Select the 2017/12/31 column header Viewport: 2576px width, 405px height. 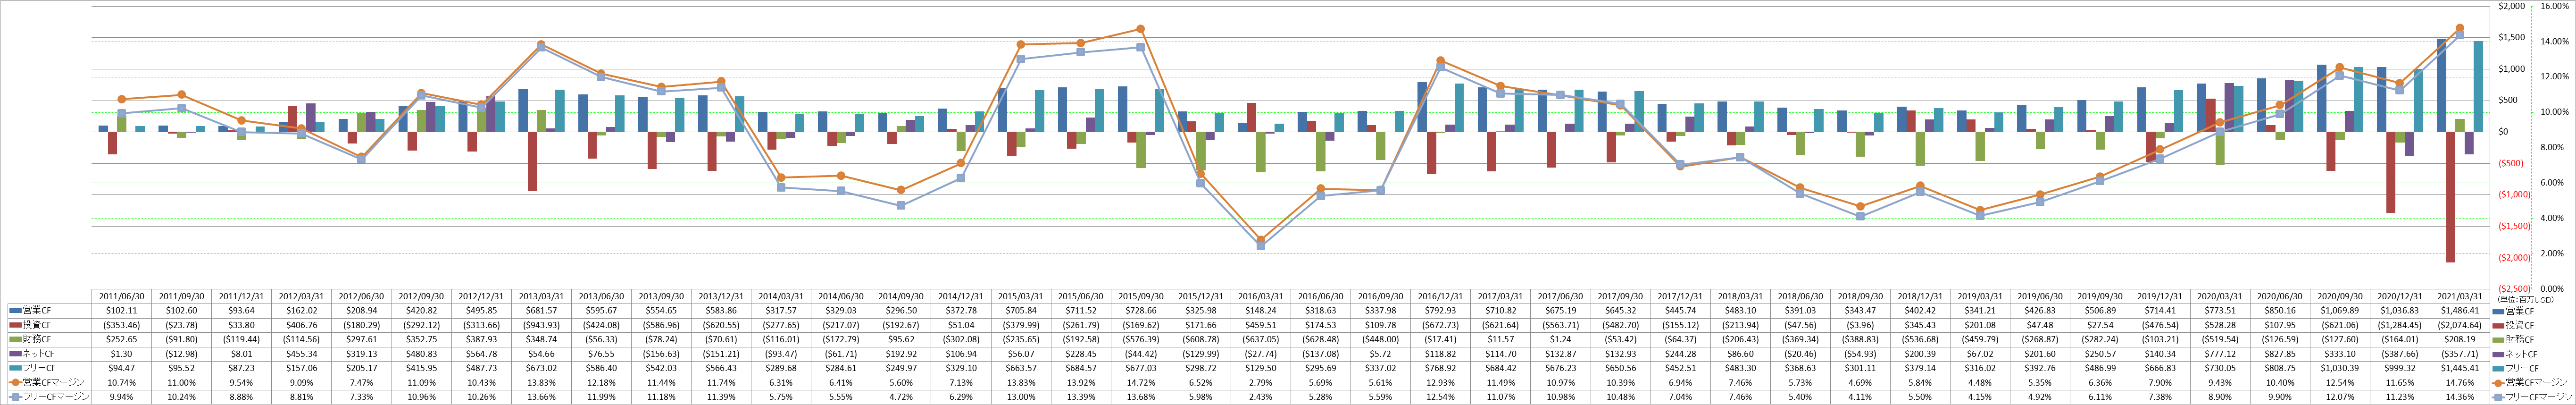pos(1681,297)
